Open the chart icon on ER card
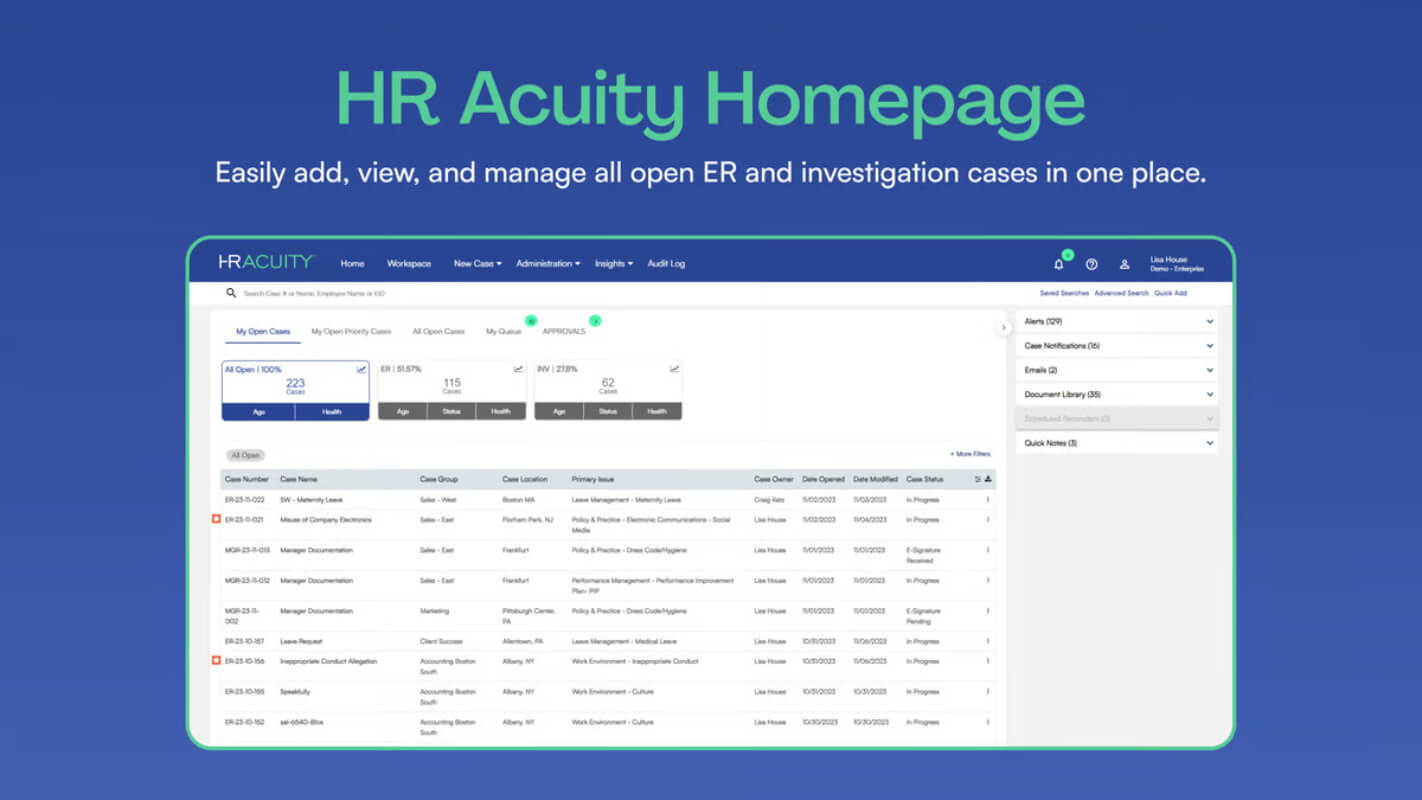Screen dimensions: 1422x800 coord(518,369)
